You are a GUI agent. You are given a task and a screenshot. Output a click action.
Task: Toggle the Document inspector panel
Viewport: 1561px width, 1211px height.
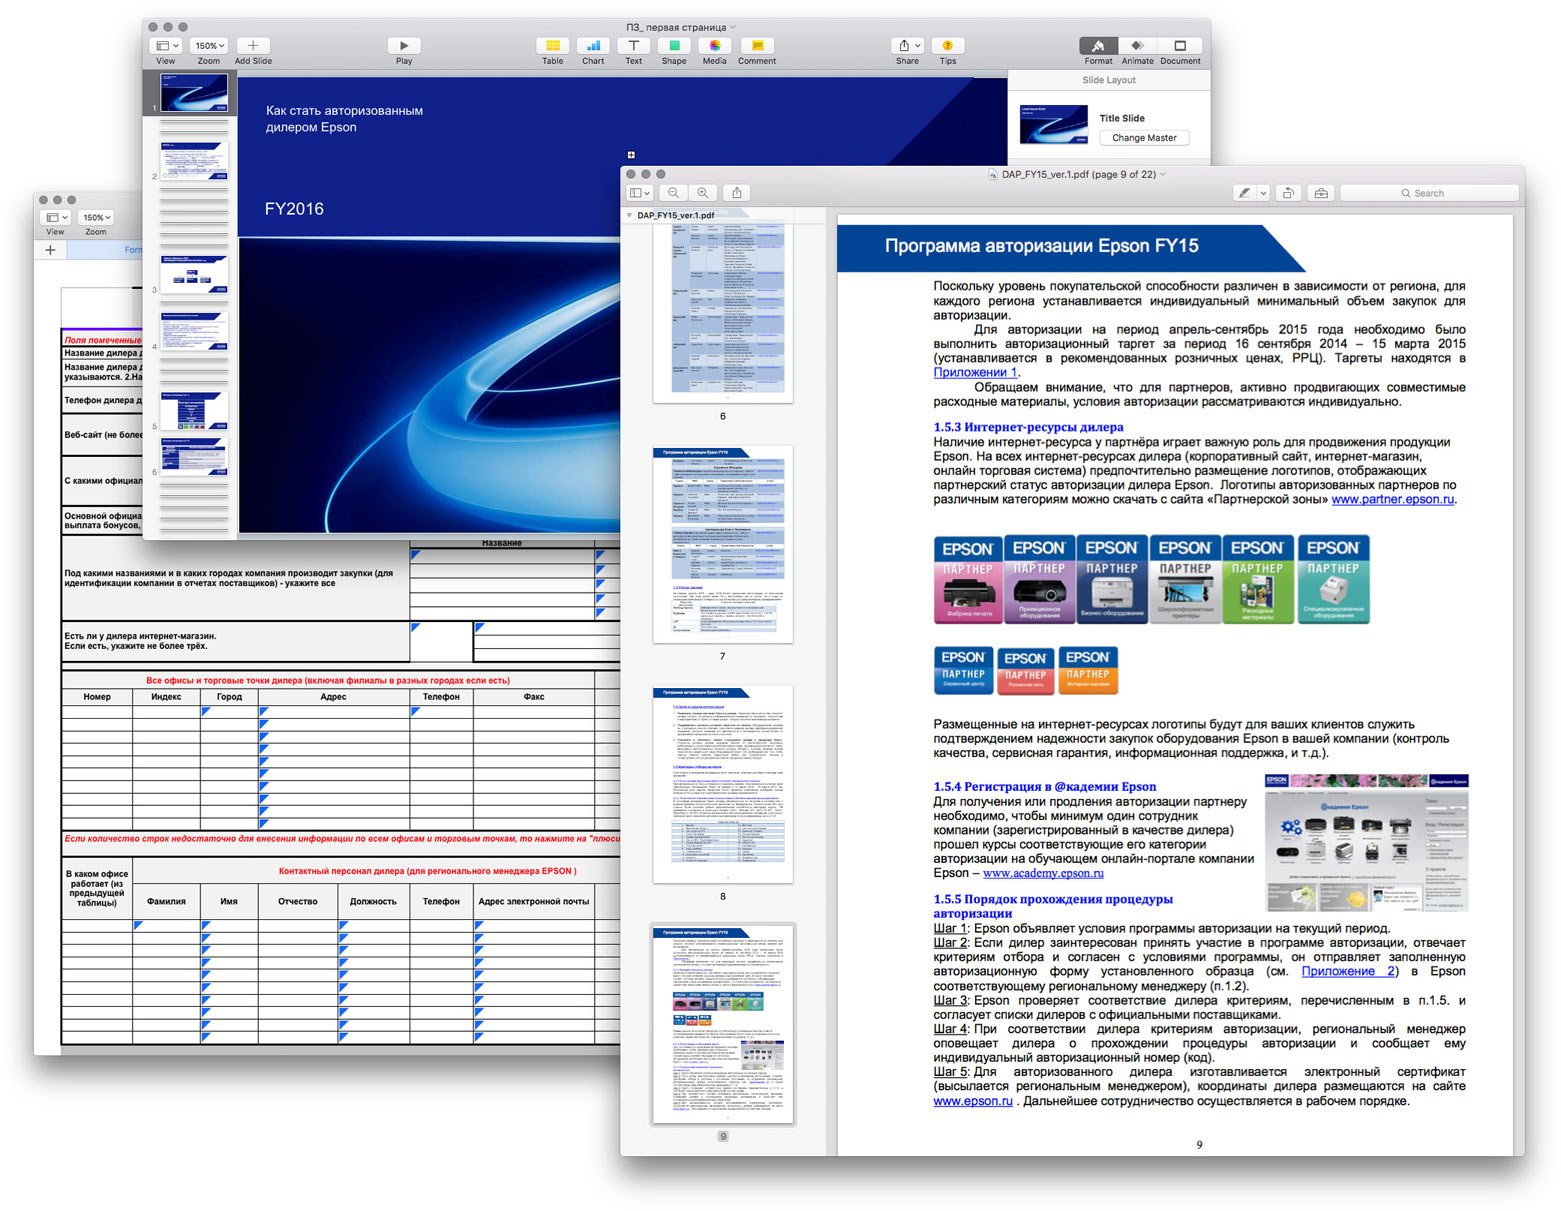tap(1180, 46)
